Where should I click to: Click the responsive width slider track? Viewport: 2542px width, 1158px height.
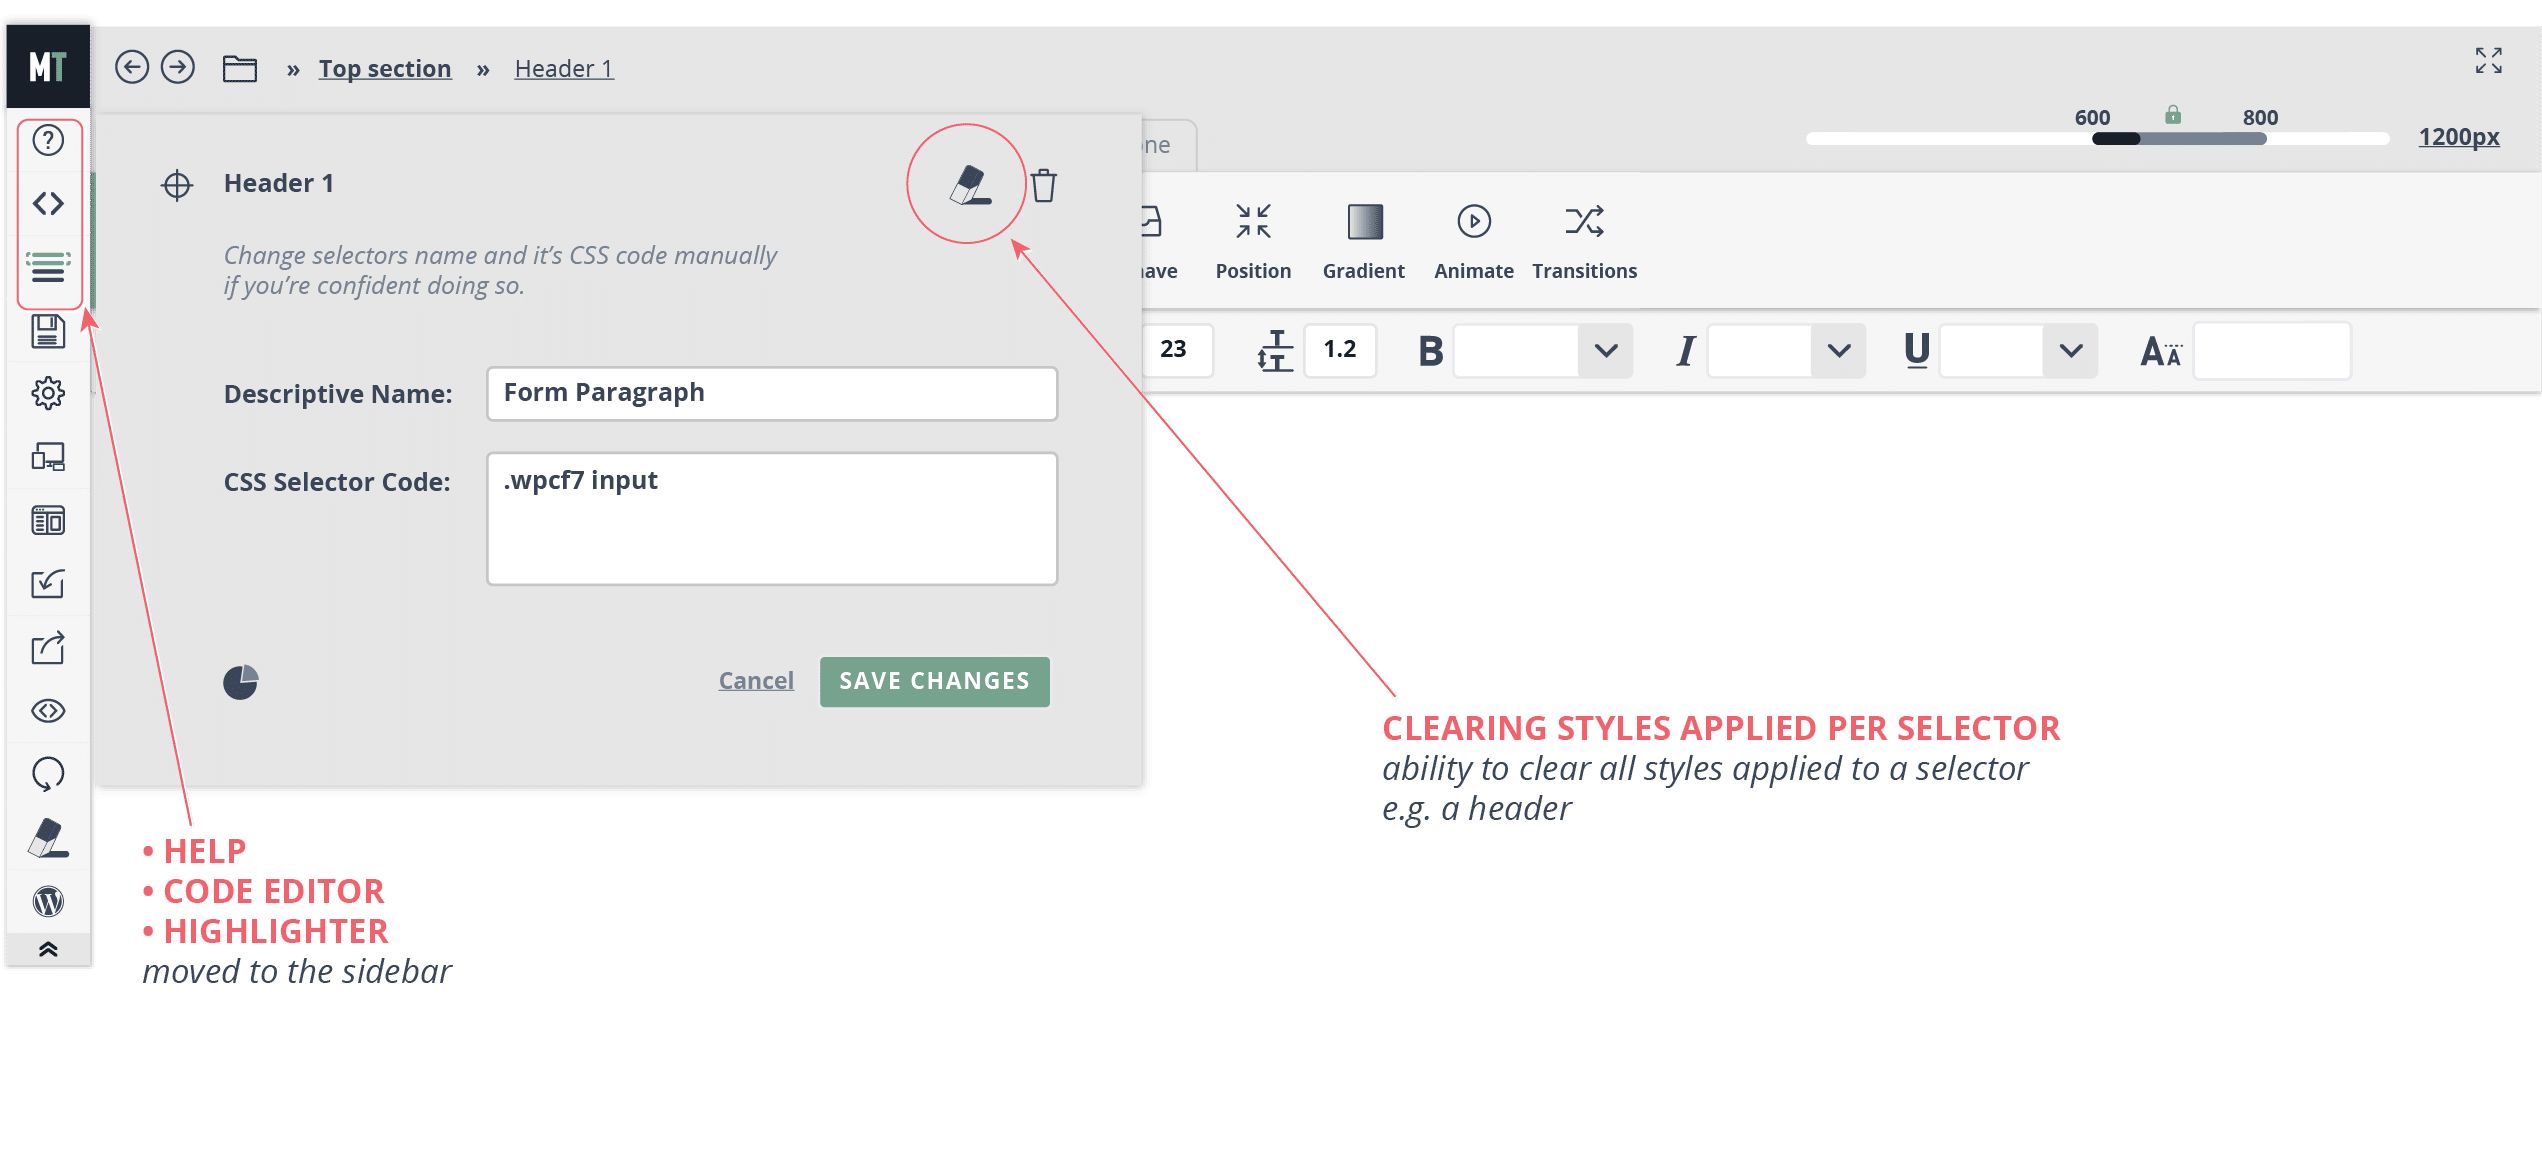click(2097, 139)
